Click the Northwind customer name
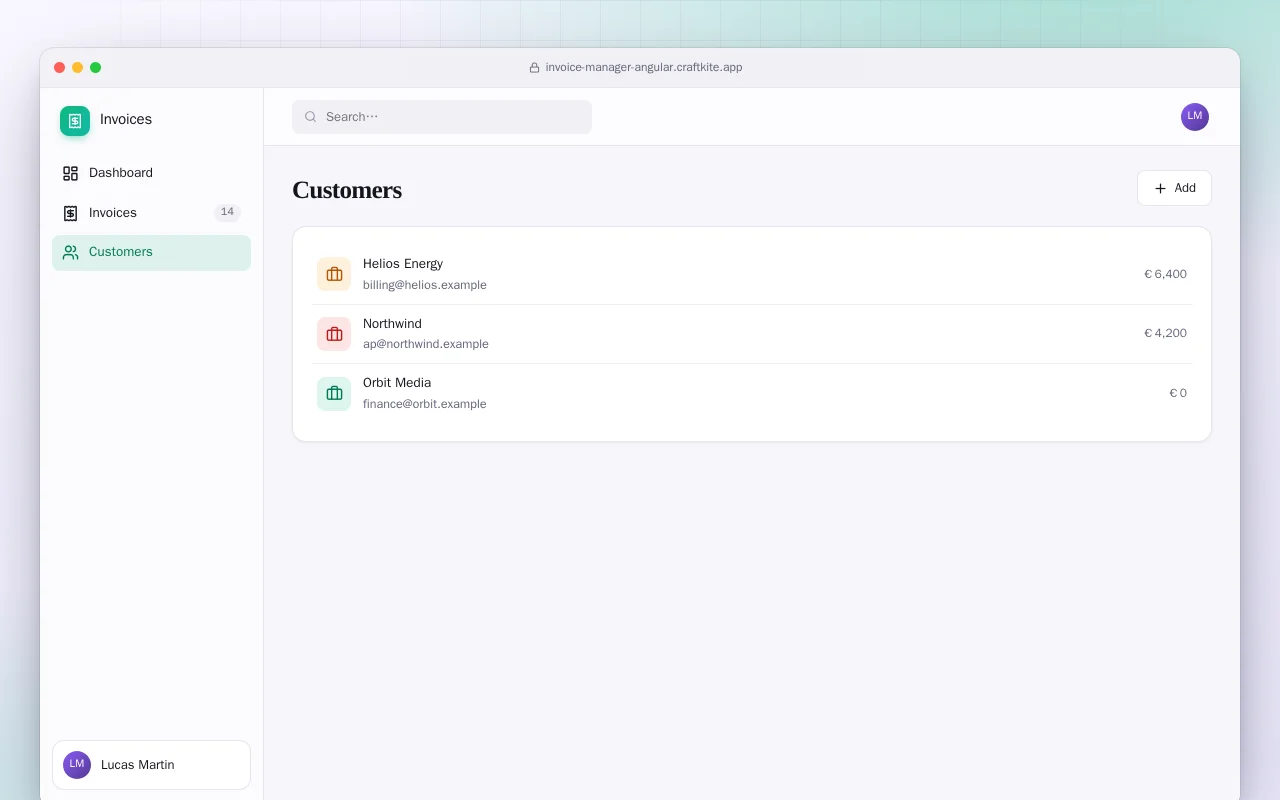This screenshot has height=800, width=1280. pyautogui.click(x=392, y=324)
